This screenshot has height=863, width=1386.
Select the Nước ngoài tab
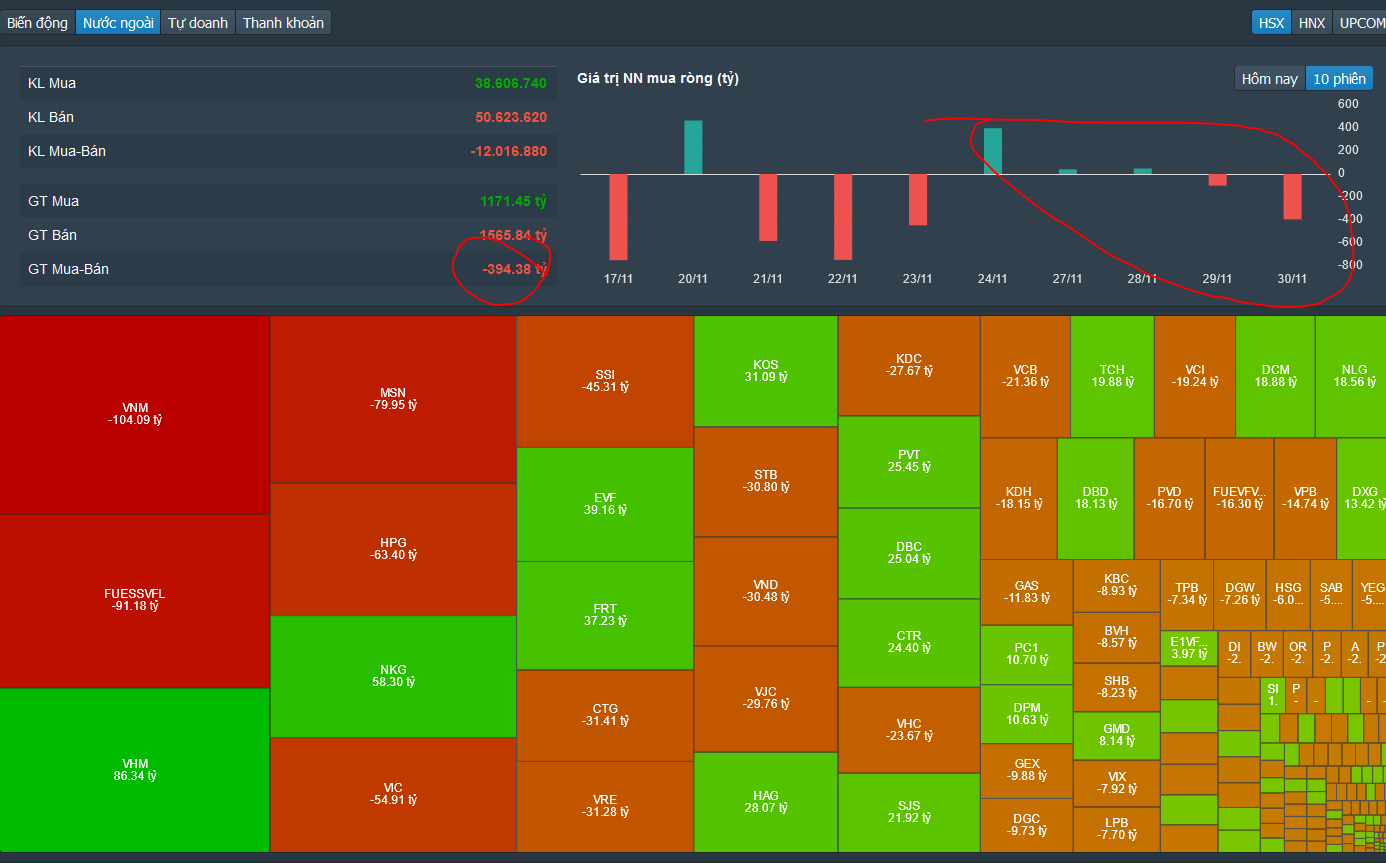tap(118, 22)
